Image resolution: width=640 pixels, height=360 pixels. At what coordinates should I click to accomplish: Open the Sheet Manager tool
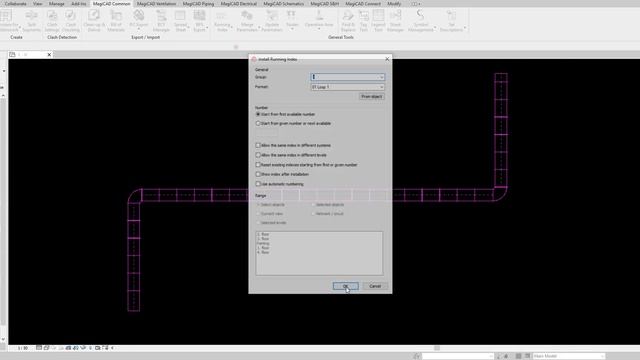(395, 21)
